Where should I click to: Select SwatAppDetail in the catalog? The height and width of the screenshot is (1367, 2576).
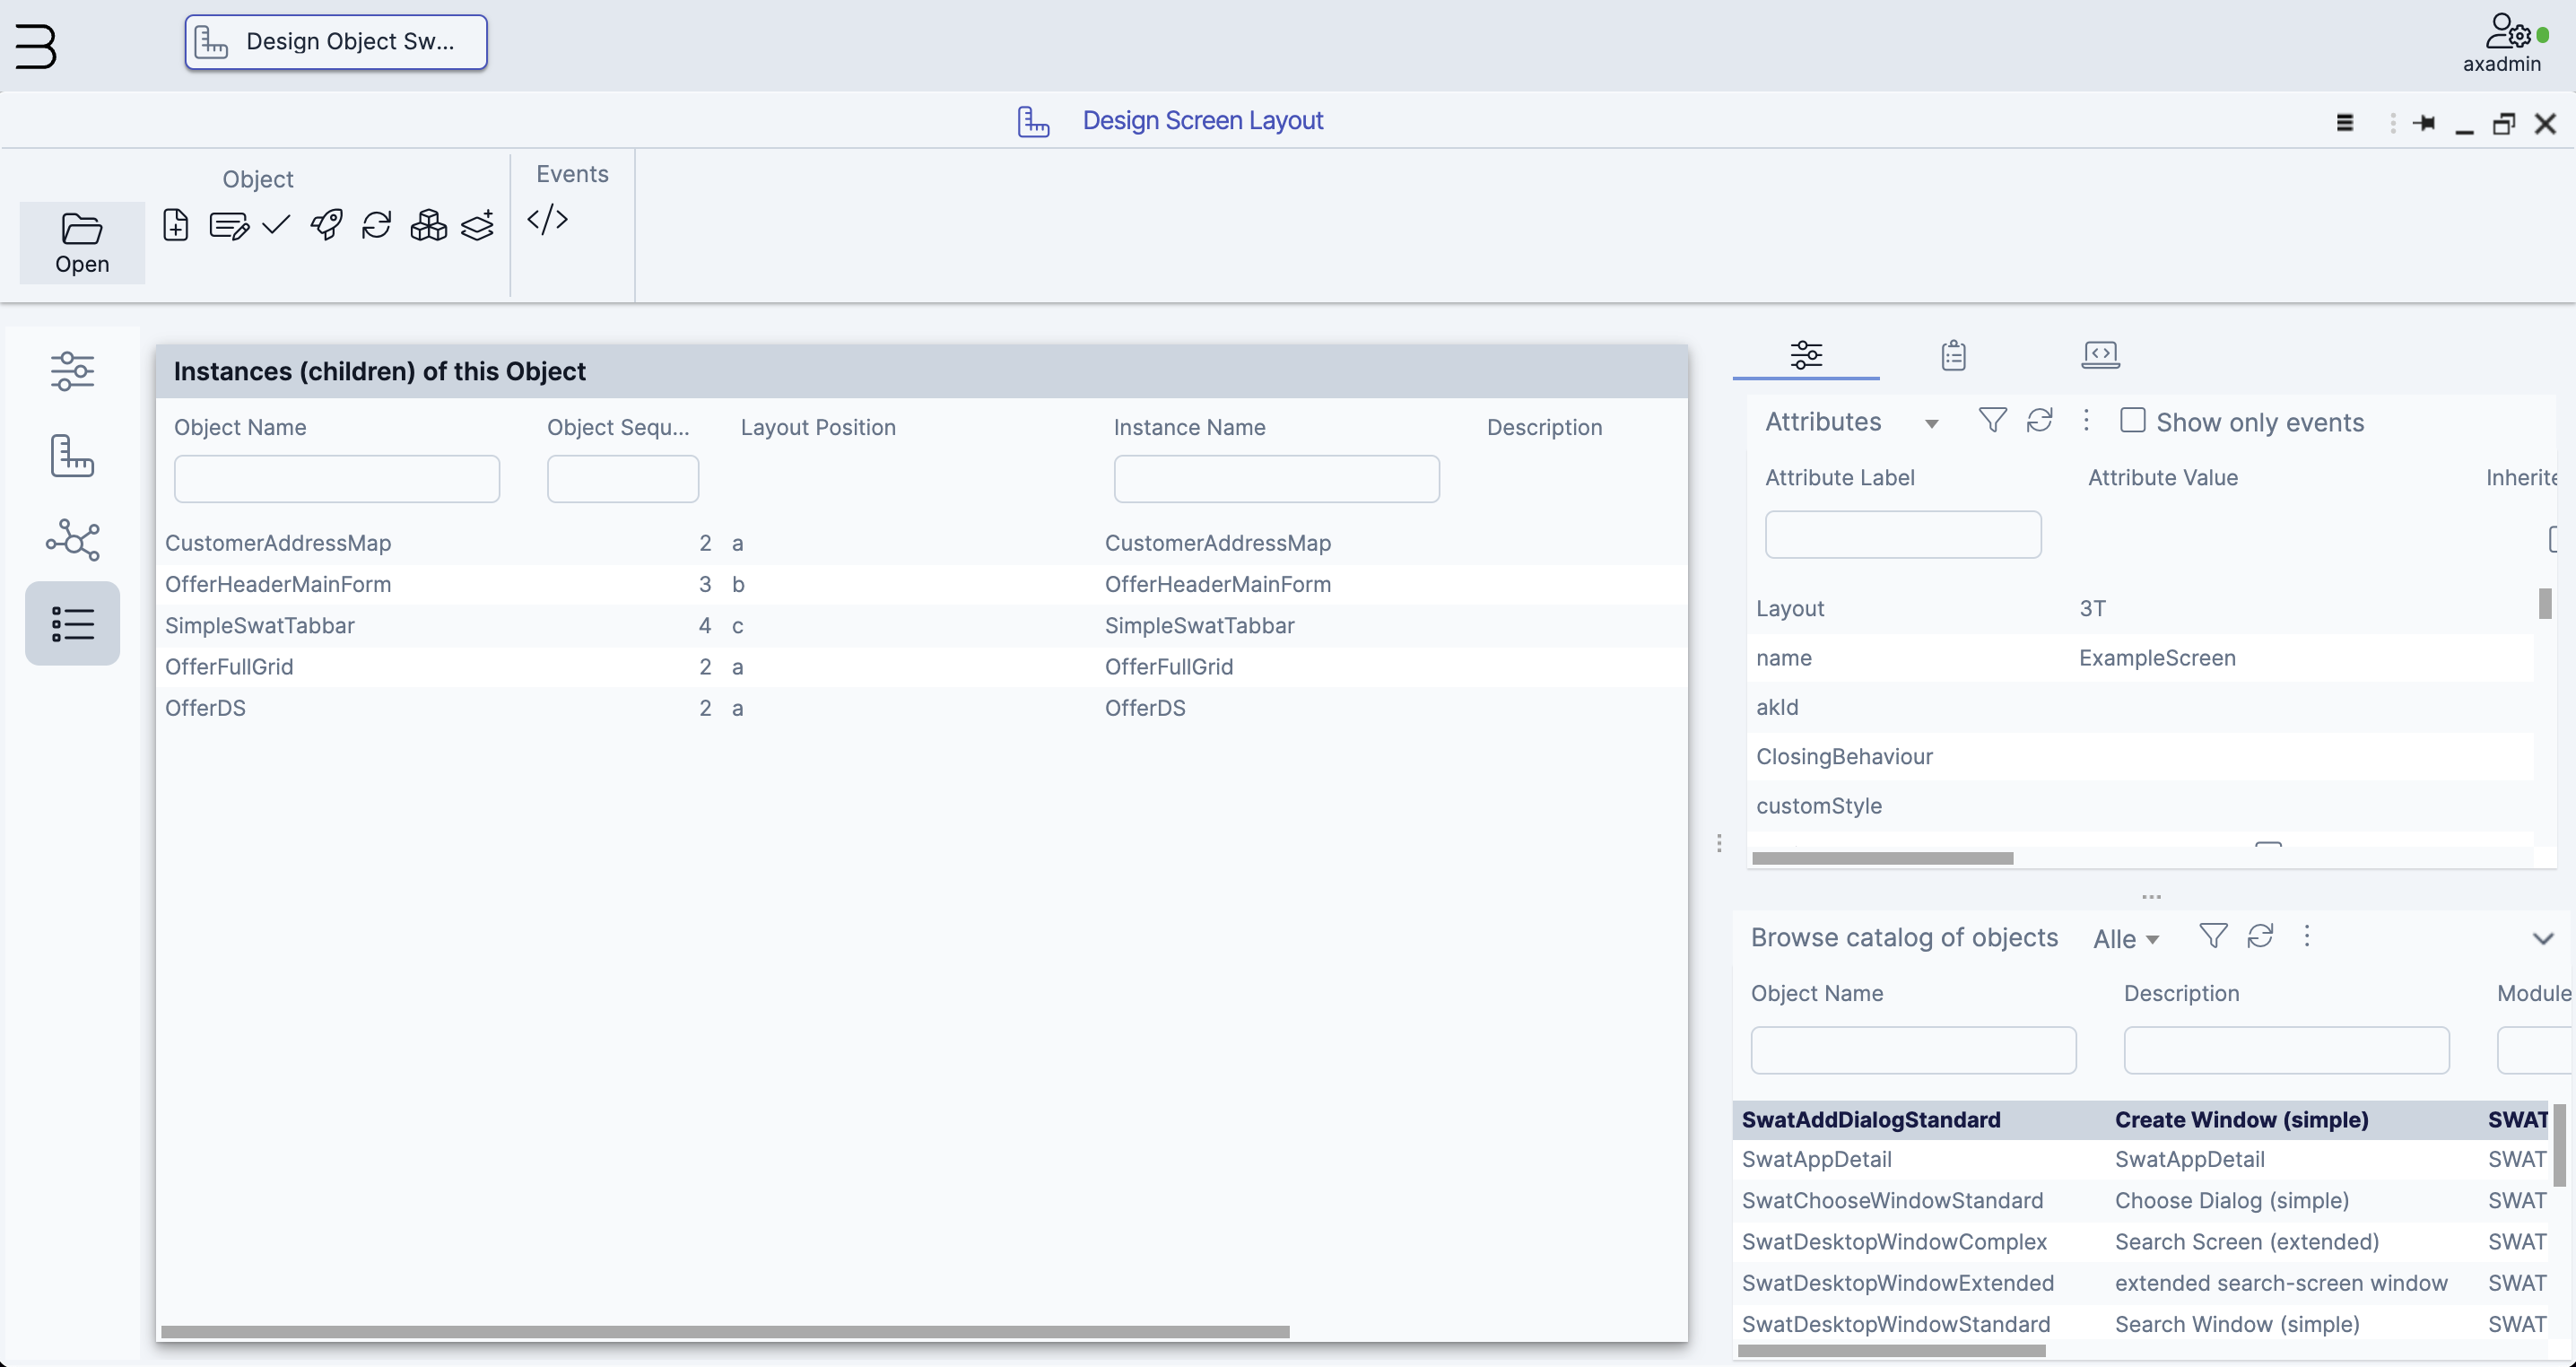click(2140, 1159)
